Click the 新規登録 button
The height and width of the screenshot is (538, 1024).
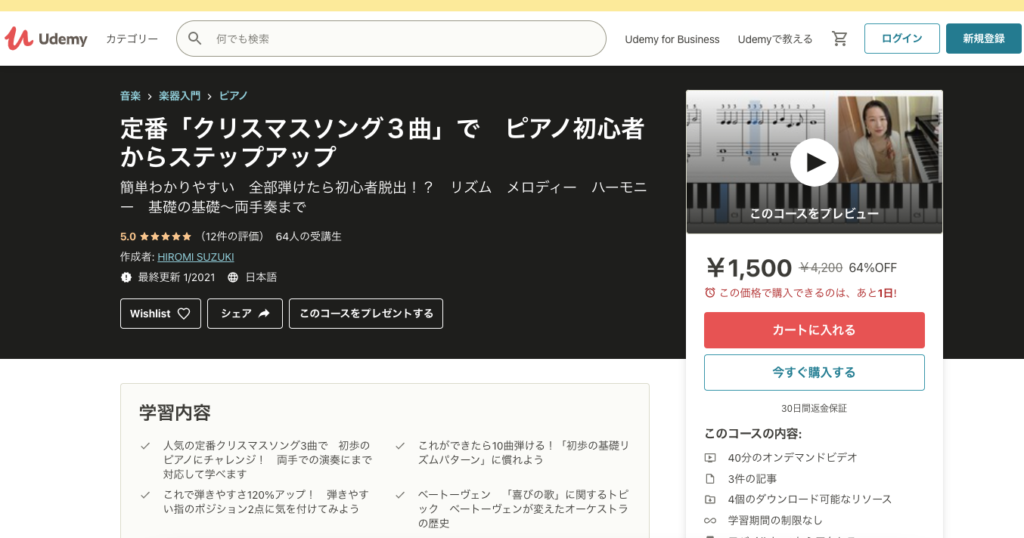point(984,39)
